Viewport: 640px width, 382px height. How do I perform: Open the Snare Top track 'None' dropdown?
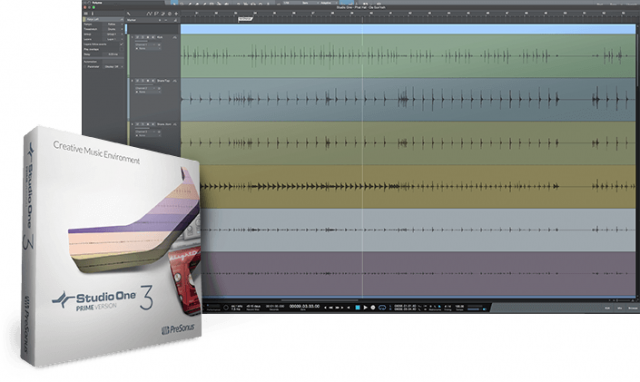(148, 92)
